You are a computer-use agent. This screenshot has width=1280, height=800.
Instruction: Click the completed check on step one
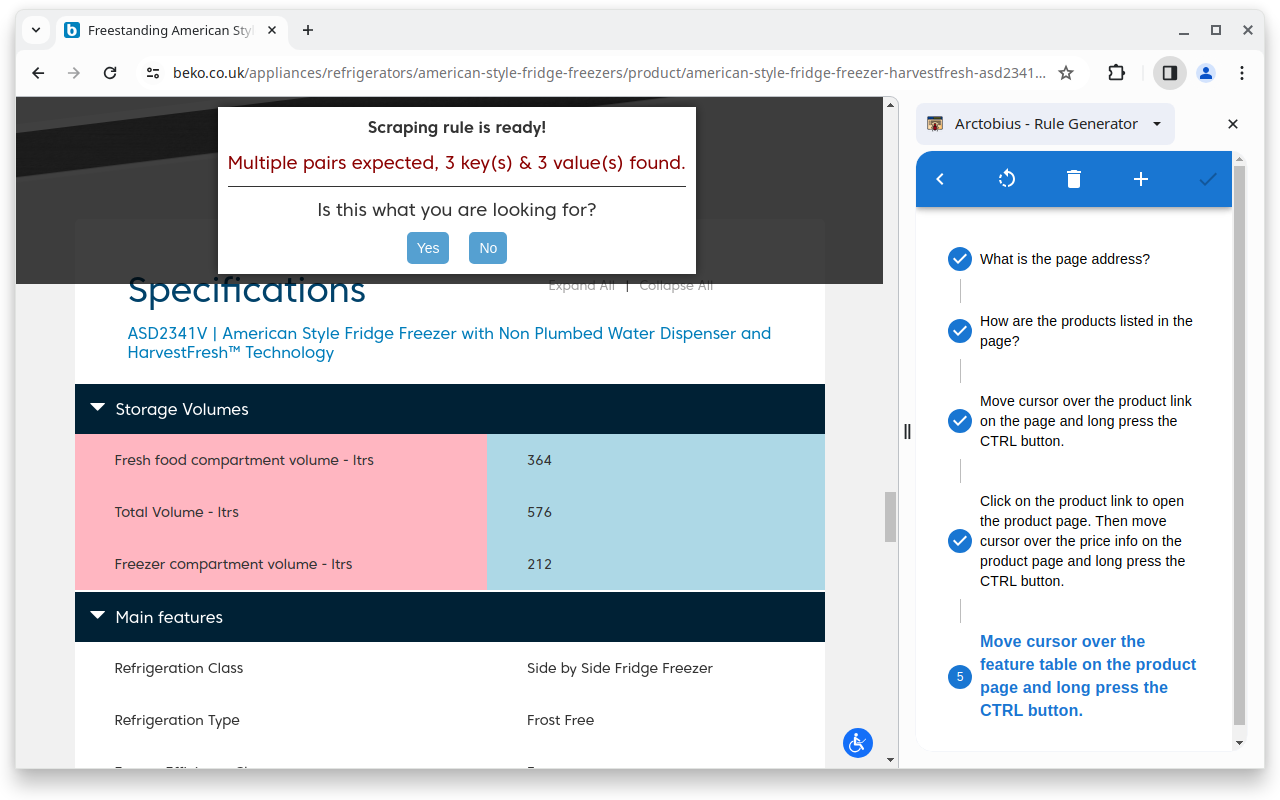point(959,258)
